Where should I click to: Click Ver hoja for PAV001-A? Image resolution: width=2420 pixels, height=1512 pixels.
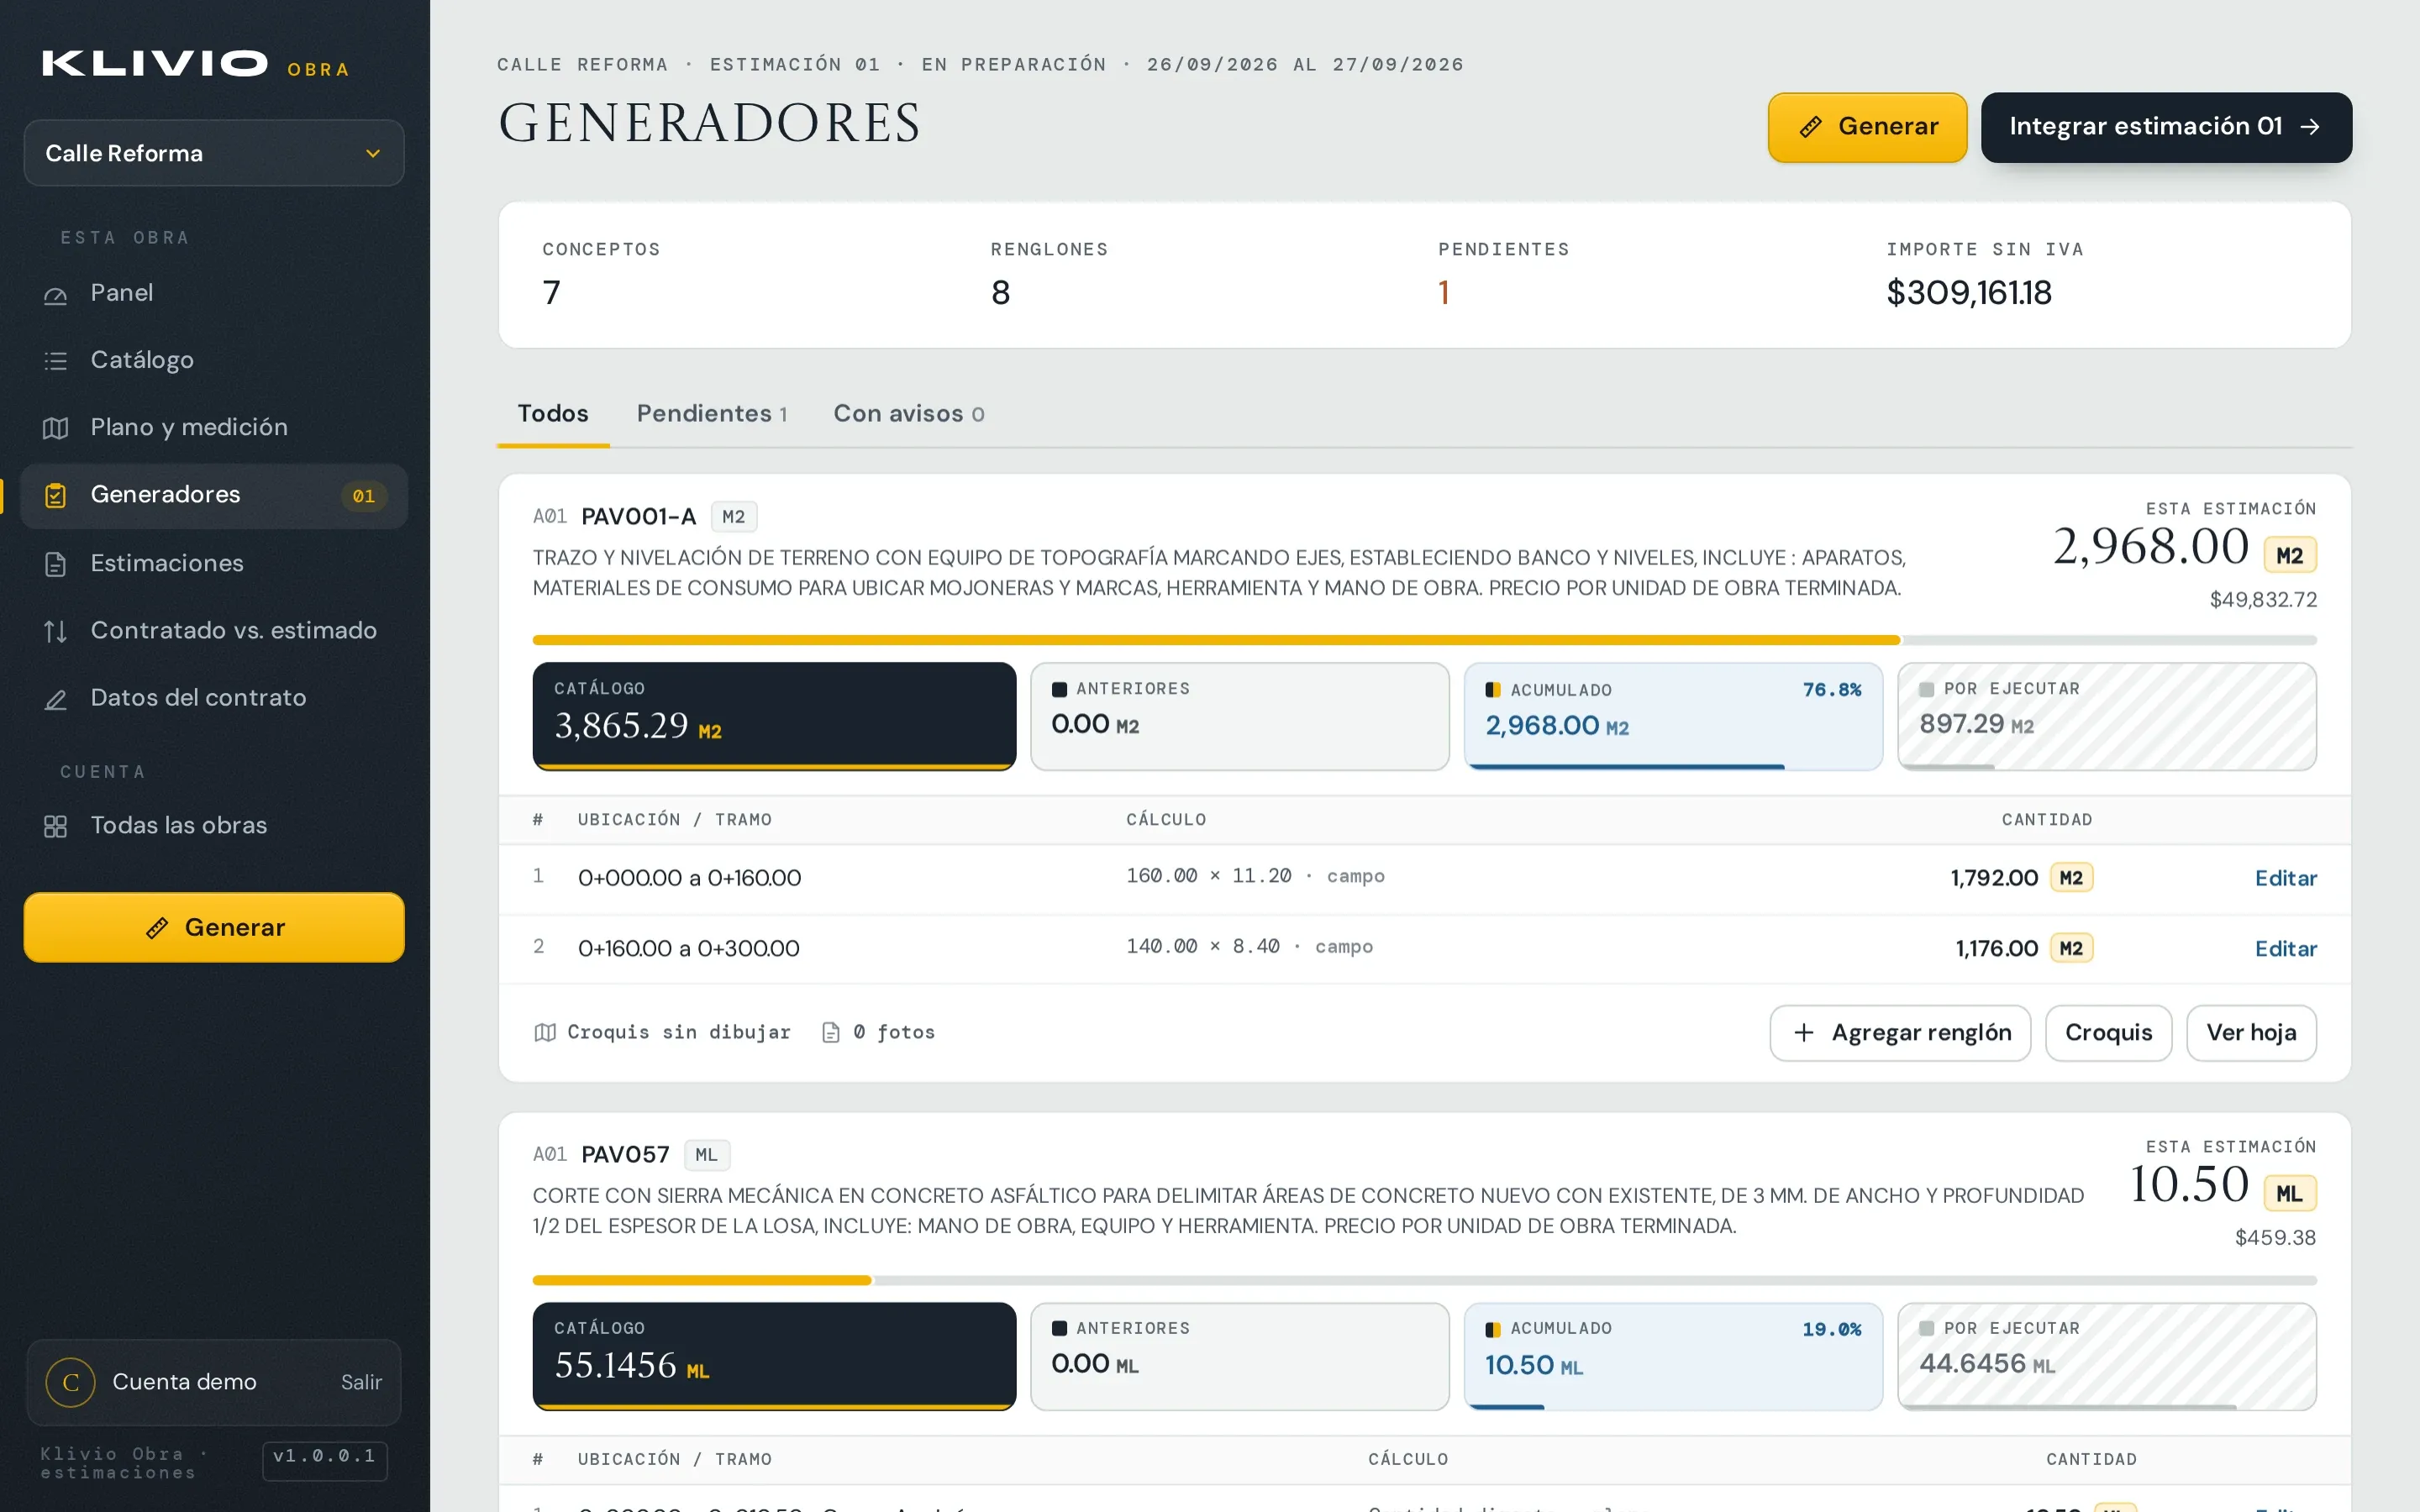[x=2251, y=1033]
